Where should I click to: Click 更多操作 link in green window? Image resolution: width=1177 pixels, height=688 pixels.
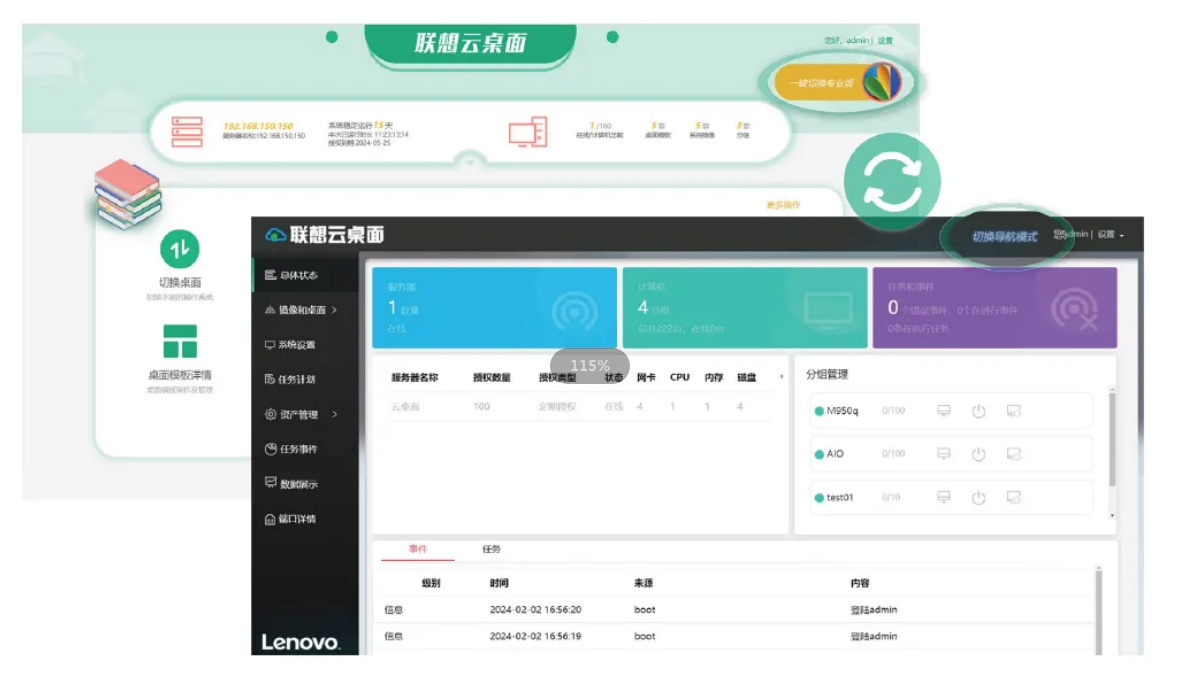click(783, 205)
